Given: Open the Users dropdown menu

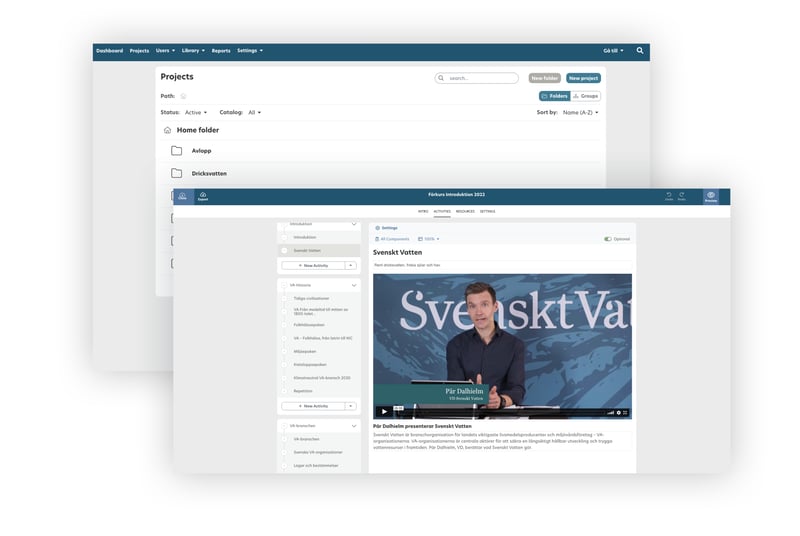Looking at the screenshot, I should (x=165, y=50).
